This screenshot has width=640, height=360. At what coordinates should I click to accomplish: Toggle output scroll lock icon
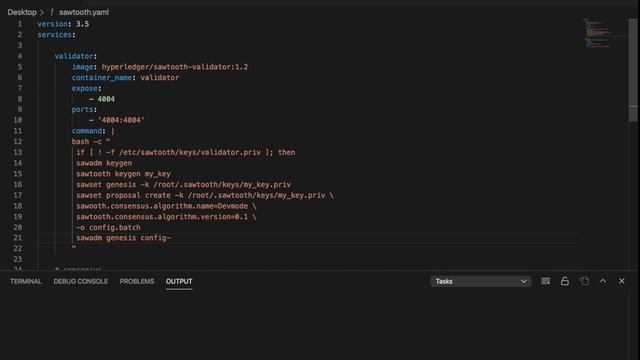click(x=564, y=281)
